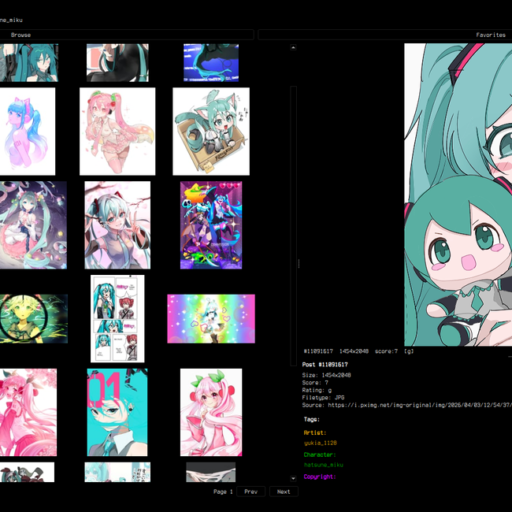
Task: Select the cyan "01" poster Miku thumbnail
Action: pos(117,412)
